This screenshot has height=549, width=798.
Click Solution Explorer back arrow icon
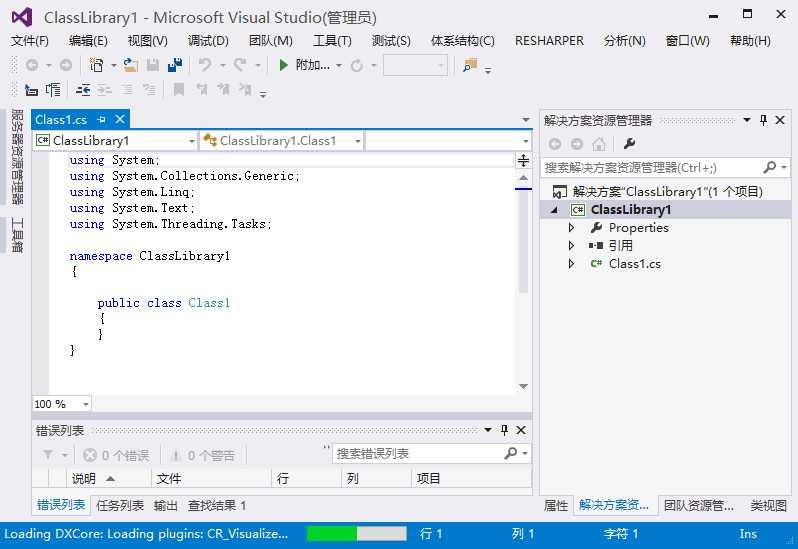click(x=555, y=144)
